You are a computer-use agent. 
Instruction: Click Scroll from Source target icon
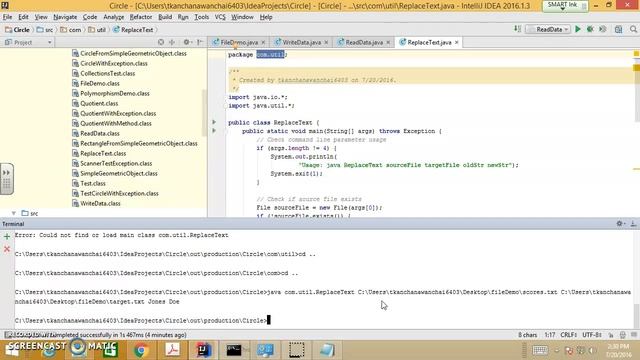point(161,42)
